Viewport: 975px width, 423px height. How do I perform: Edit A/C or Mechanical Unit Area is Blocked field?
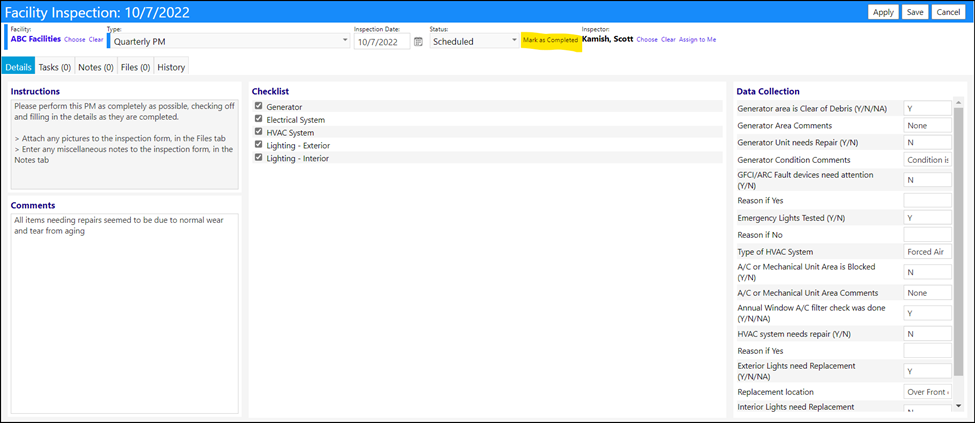[x=927, y=272]
